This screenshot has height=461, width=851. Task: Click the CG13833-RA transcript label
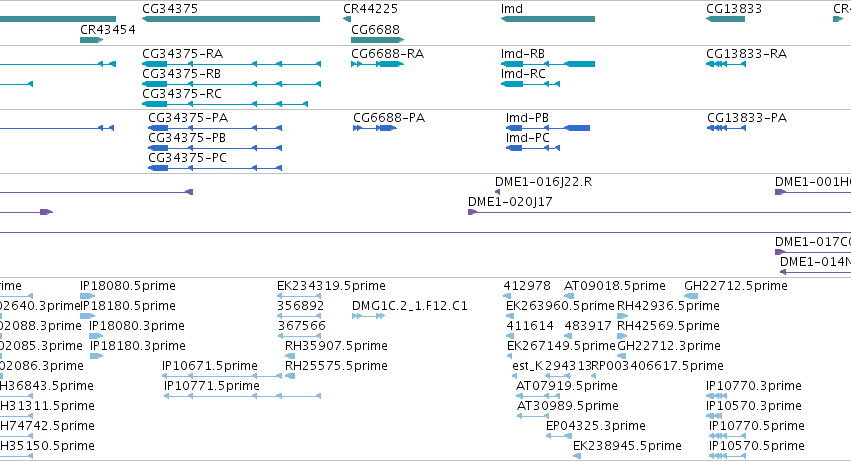(x=746, y=54)
